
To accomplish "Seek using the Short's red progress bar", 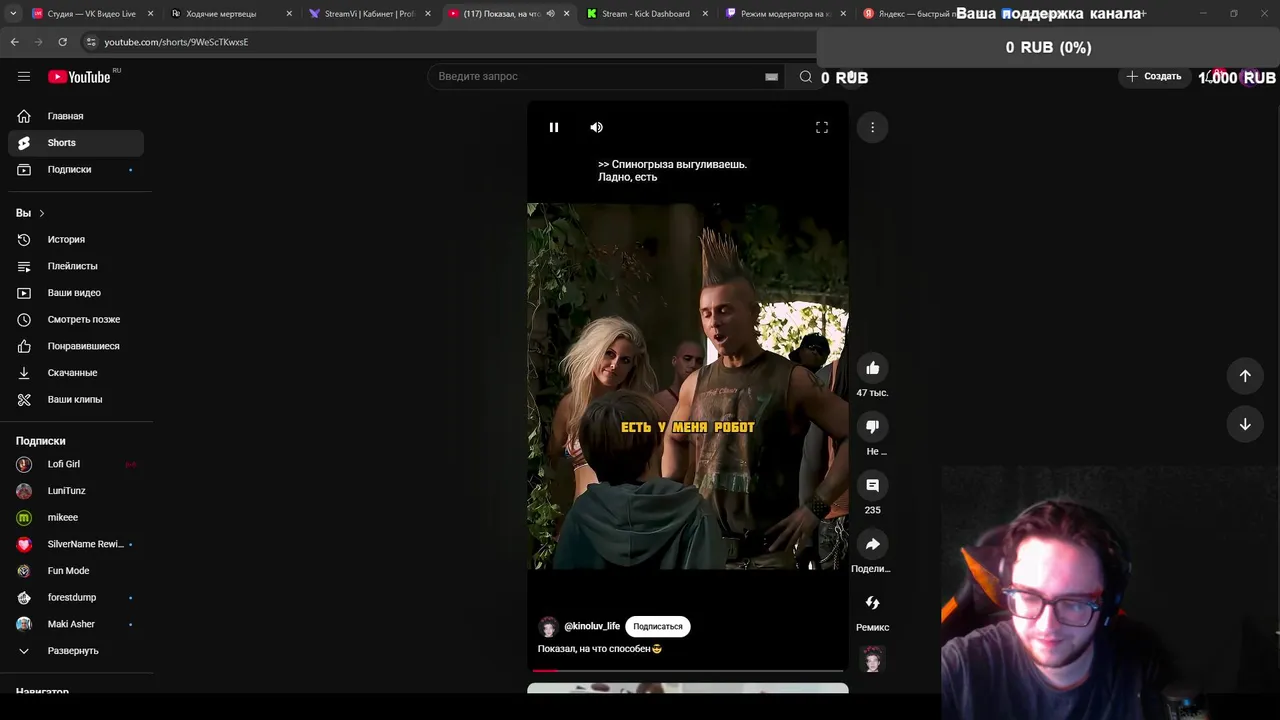I will click(688, 670).
